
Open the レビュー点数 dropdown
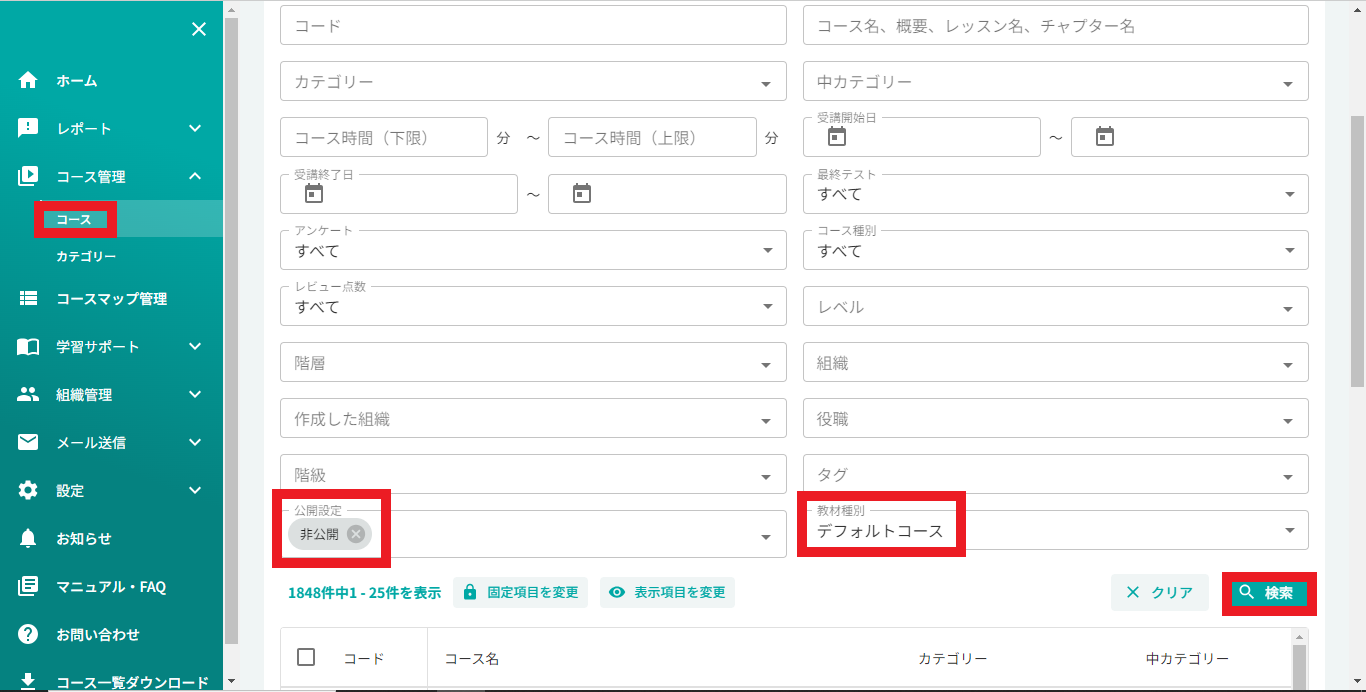click(533, 306)
